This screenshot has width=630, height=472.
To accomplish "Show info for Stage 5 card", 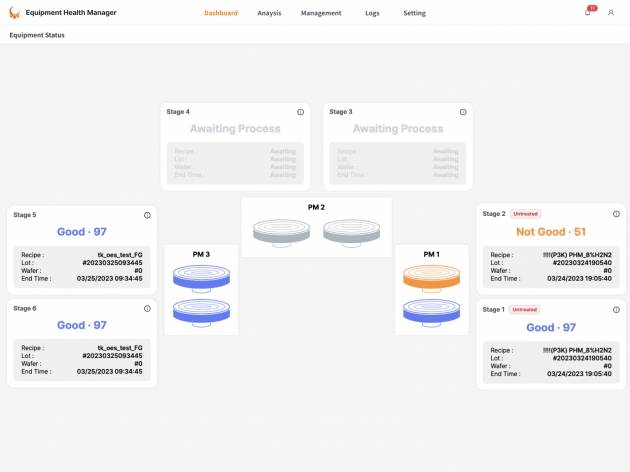I will coord(147,215).
